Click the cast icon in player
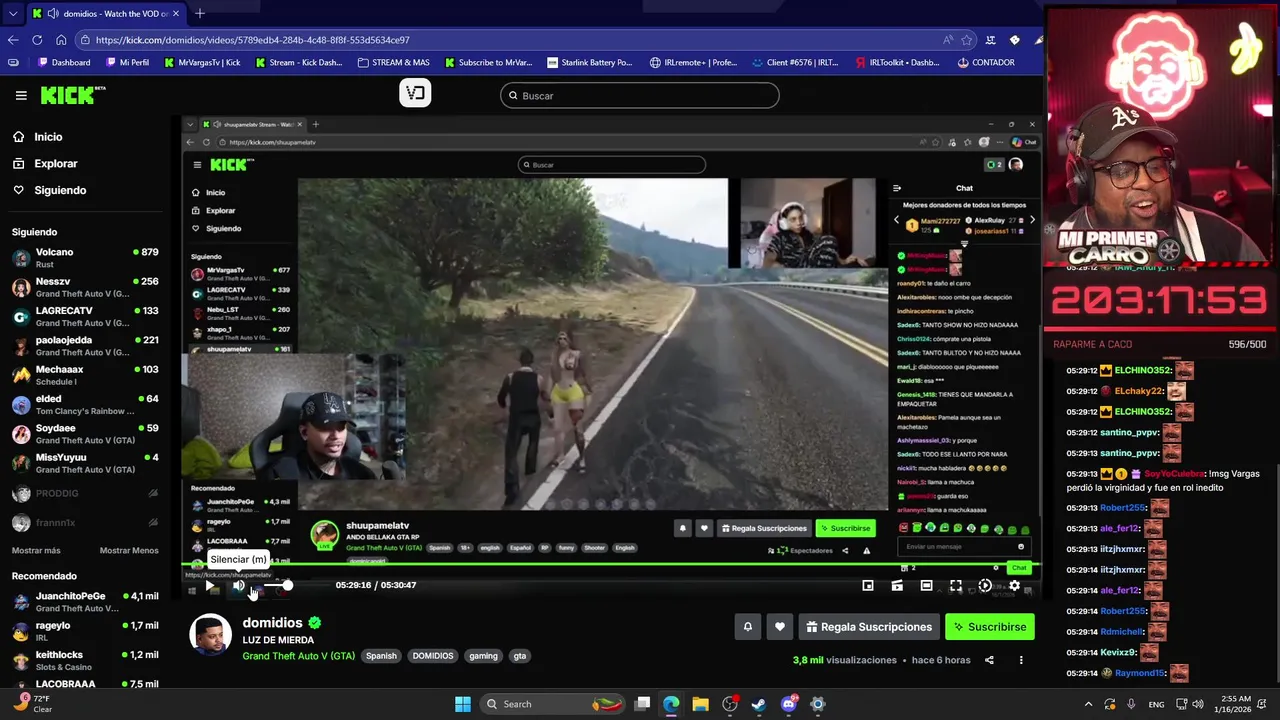Image resolution: width=1280 pixels, height=720 pixels. (897, 586)
